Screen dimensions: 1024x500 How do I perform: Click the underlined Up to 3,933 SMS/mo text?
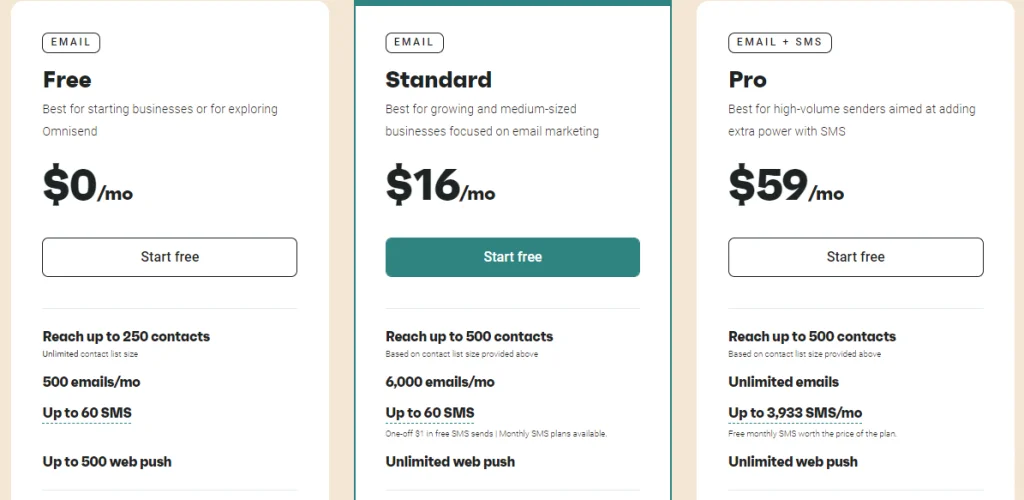(795, 412)
